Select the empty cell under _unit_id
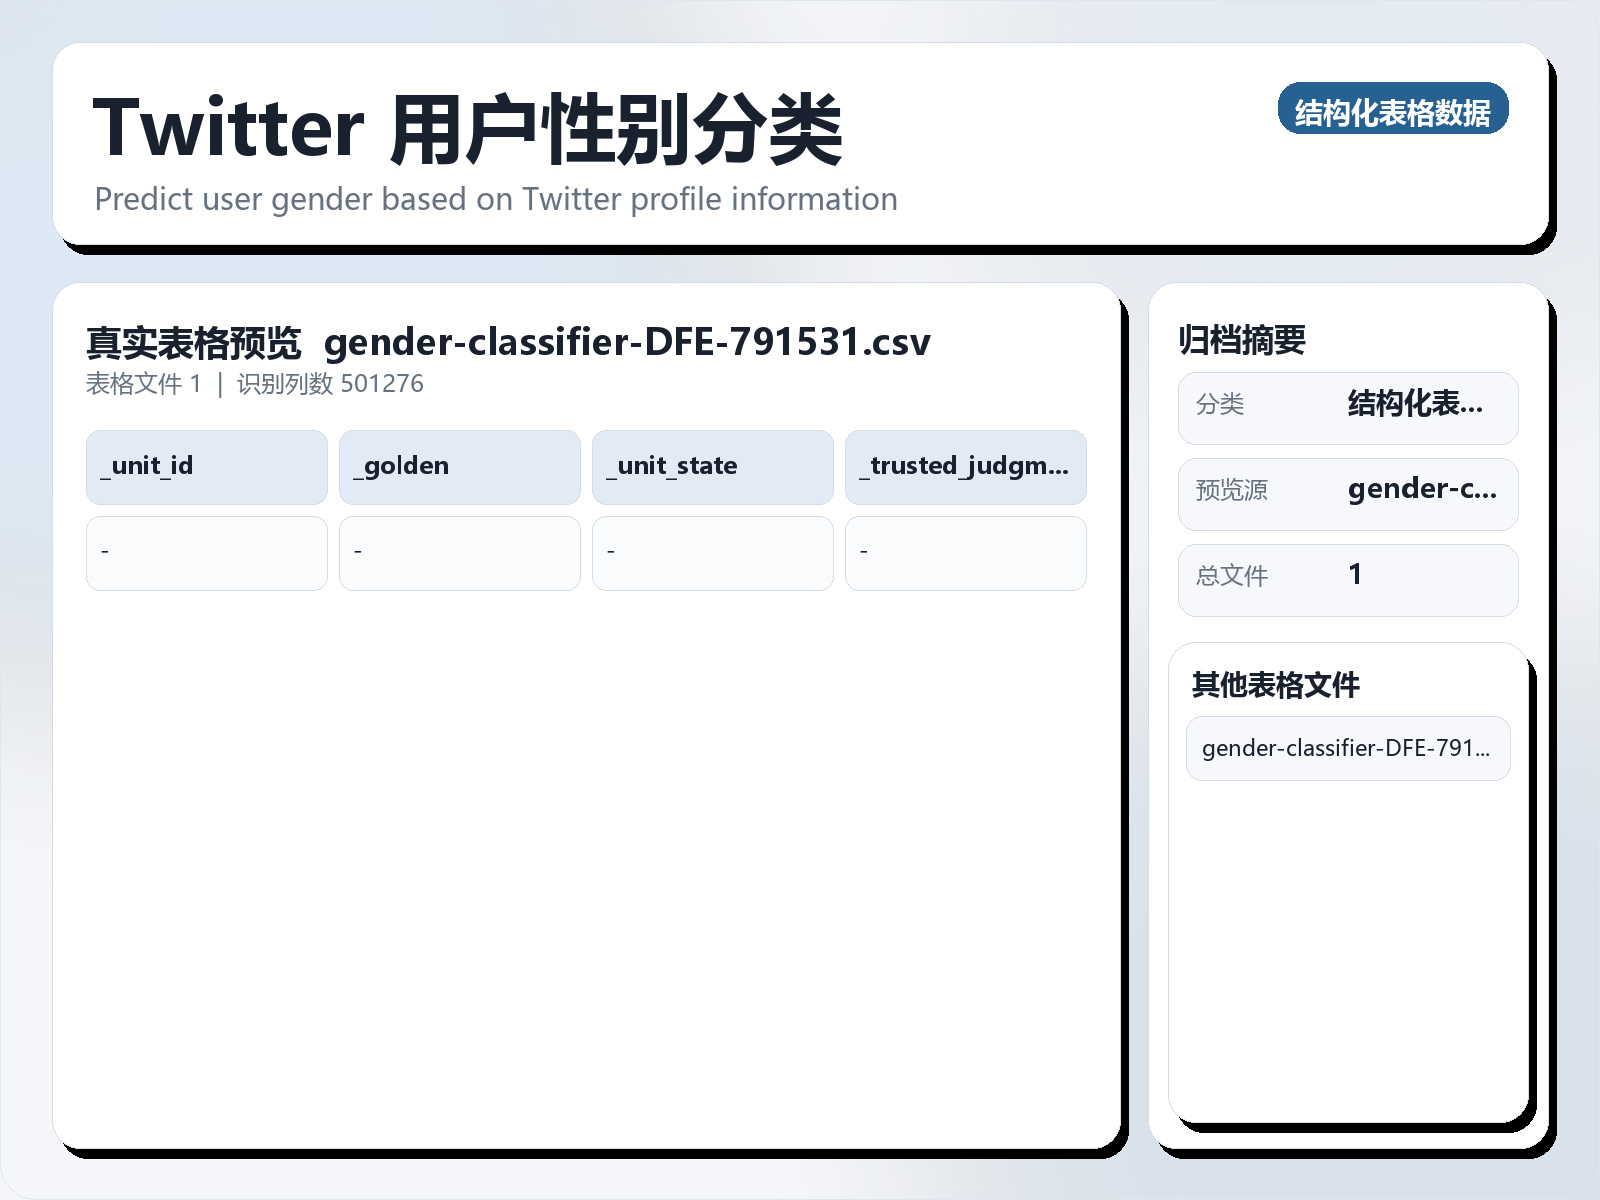The width and height of the screenshot is (1600, 1200). 206,552
